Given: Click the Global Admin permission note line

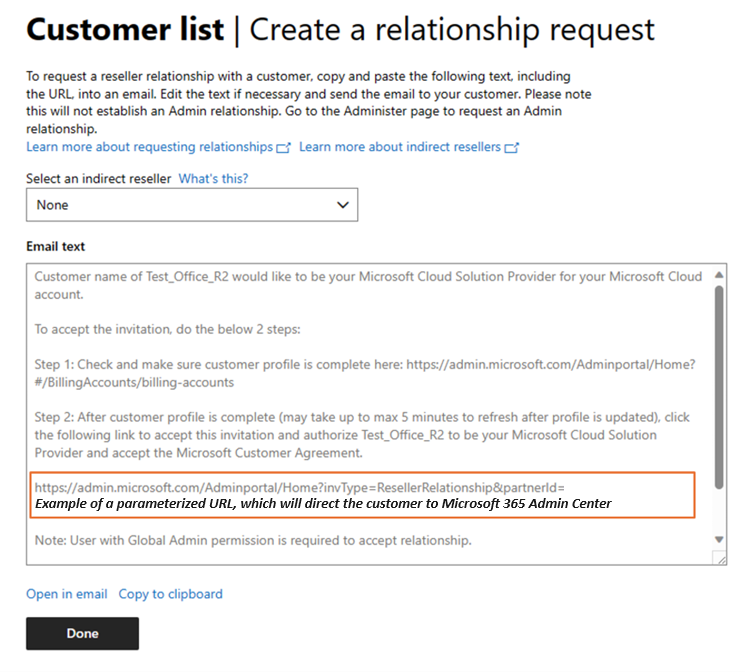Looking at the screenshot, I should point(252,541).
